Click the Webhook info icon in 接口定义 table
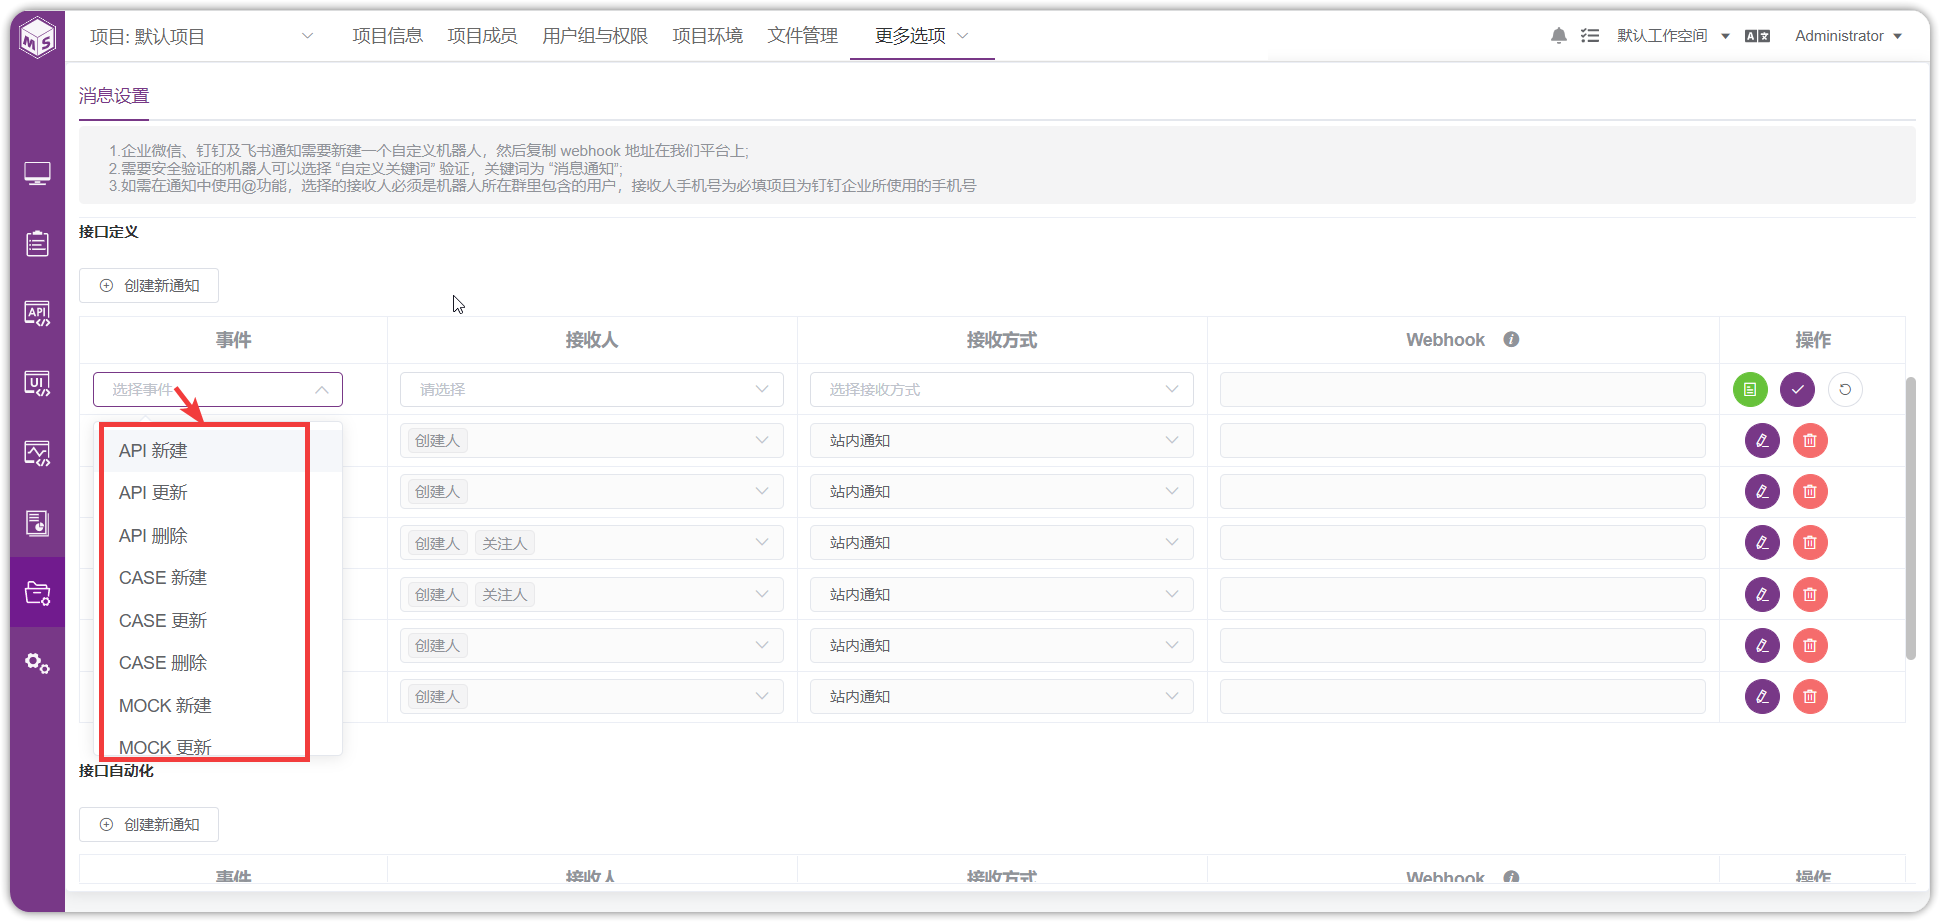Image resolution: width=1940 pixels, height=922 pixels. pyautogui.click(x=1511, y=339)
